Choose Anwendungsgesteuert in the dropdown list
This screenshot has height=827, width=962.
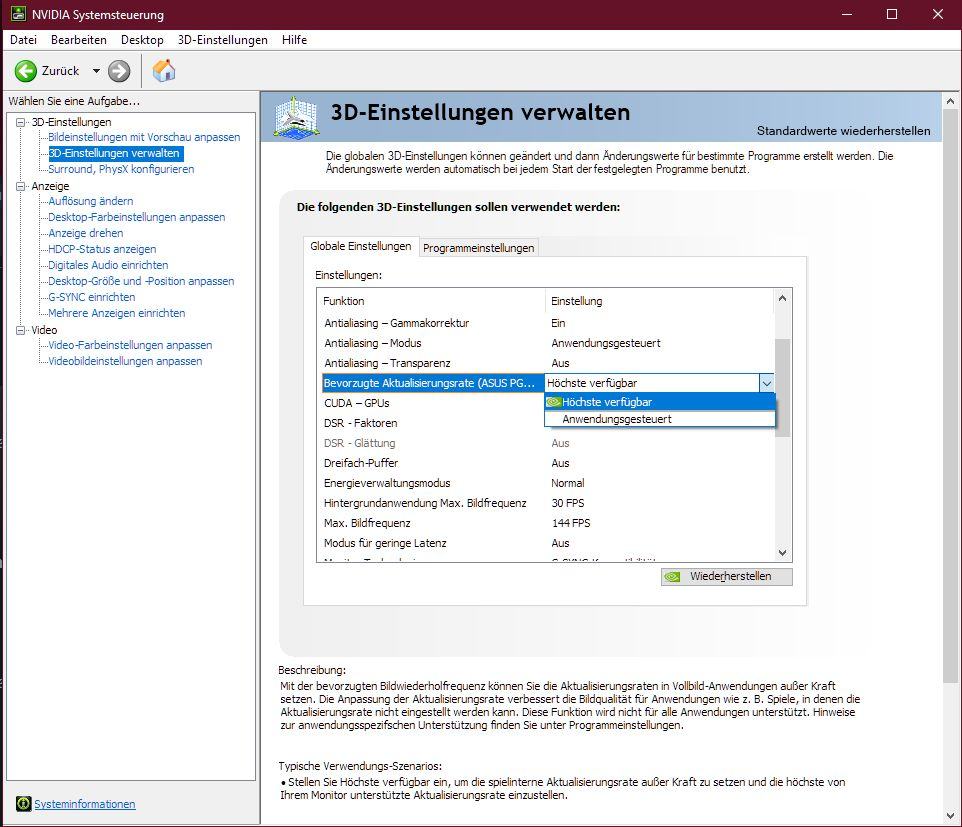click(660, 419)
